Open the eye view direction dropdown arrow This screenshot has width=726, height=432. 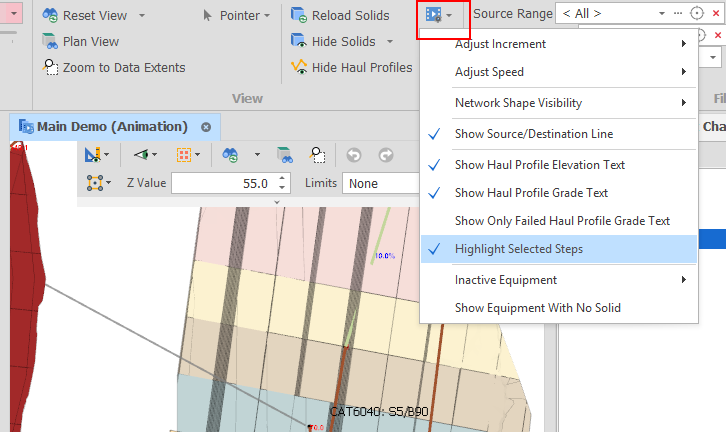(155, 154)
